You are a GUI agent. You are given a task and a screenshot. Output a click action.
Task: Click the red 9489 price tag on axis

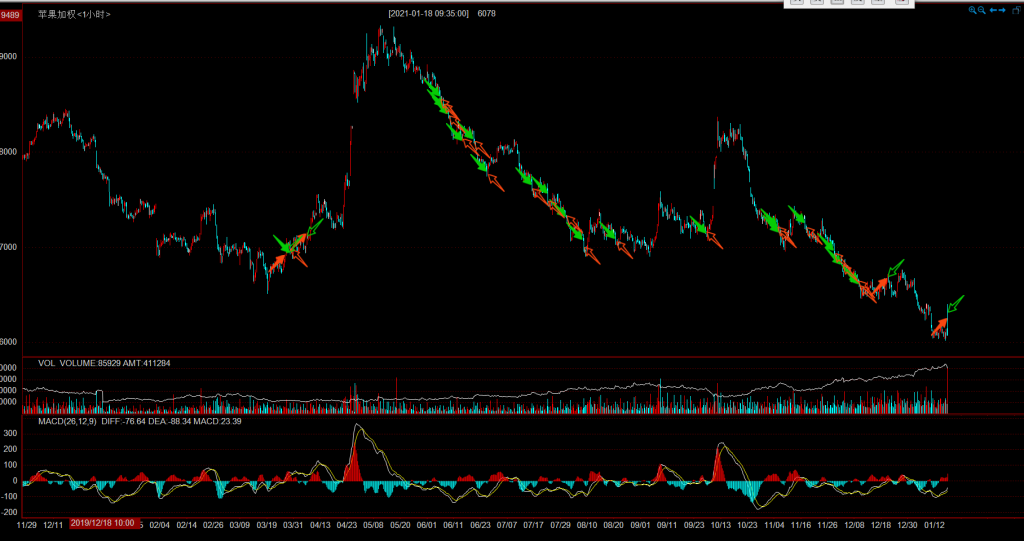[x=10, y=15]
